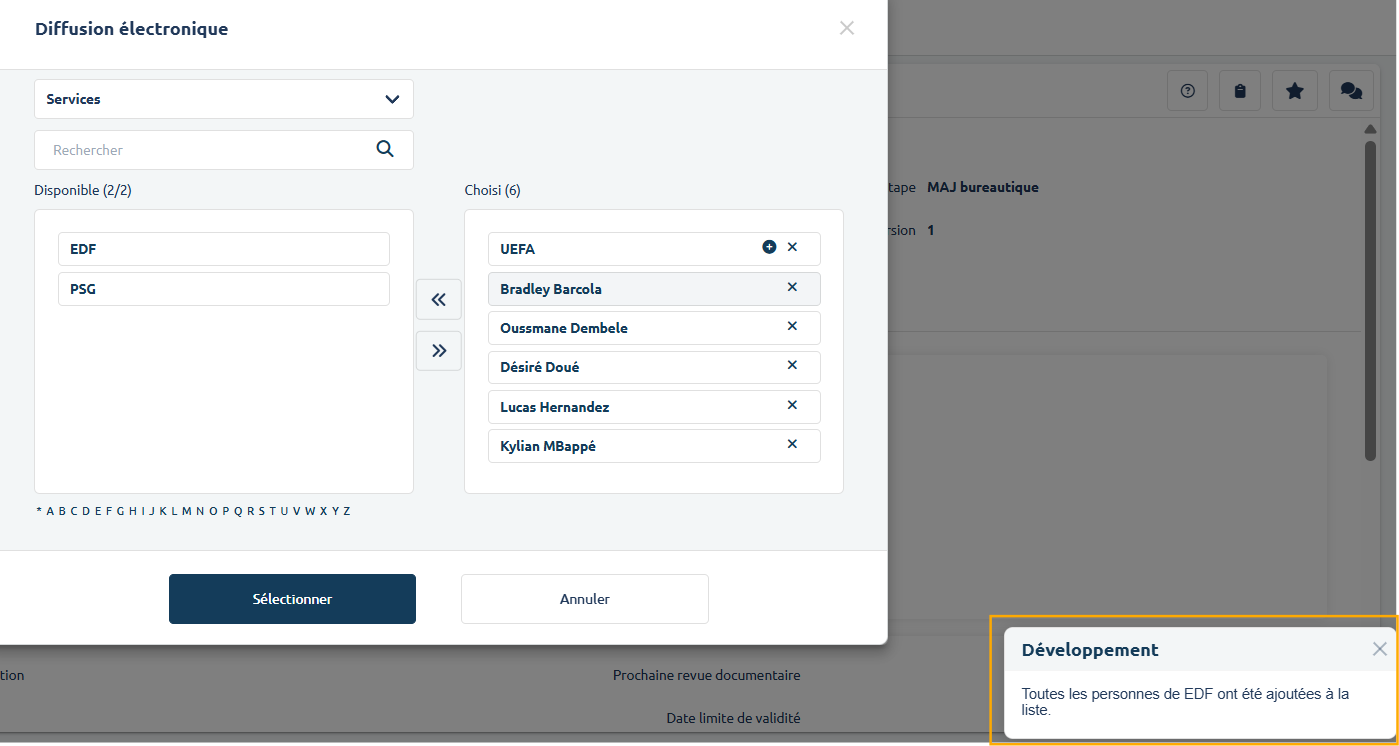Select PSG in the available list
This screenshot has width=1399, height=746.
tap(224, 289)
